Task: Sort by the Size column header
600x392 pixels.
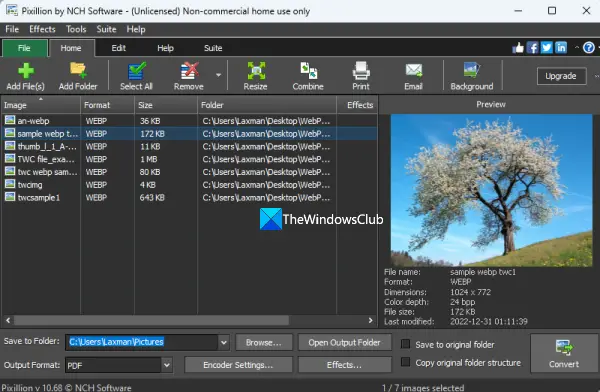Action: [166, 105]
